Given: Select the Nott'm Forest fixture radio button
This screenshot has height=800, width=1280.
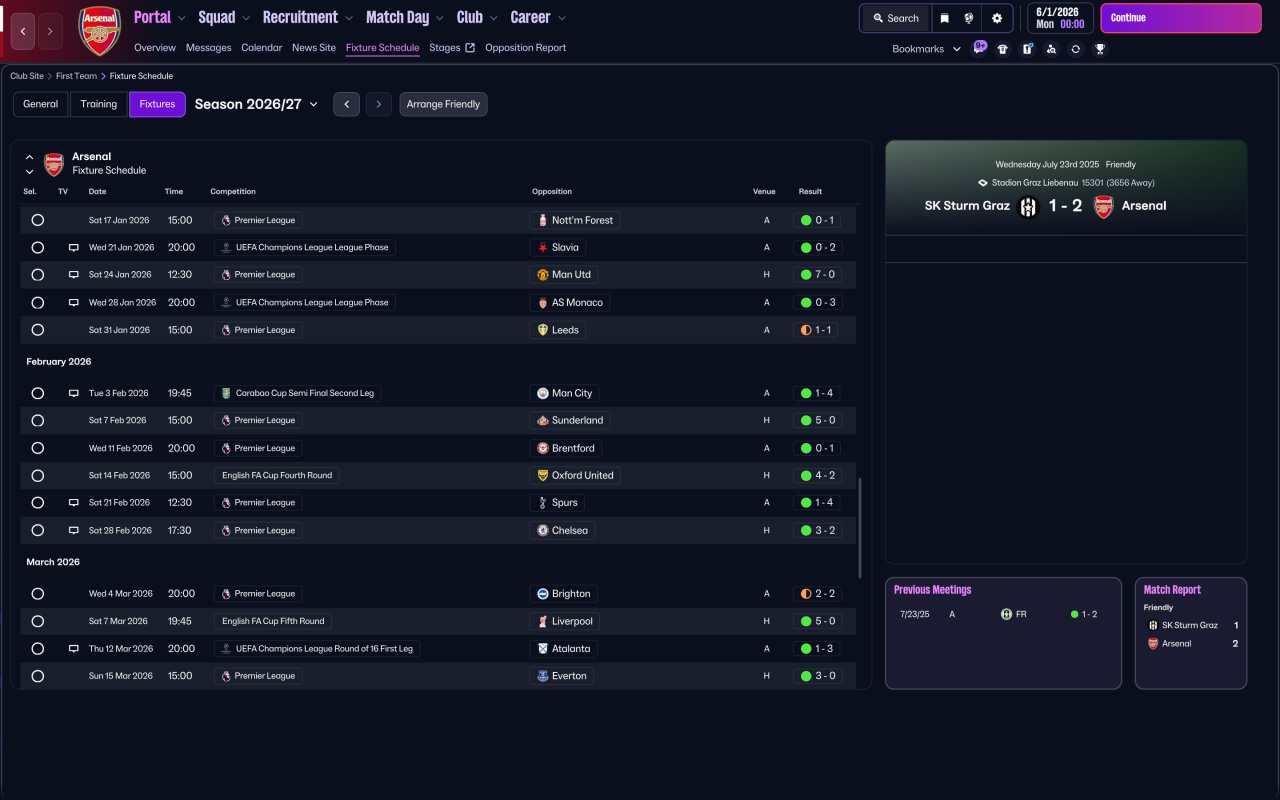Looking at the screenshot, I should (x=37, y=220).
